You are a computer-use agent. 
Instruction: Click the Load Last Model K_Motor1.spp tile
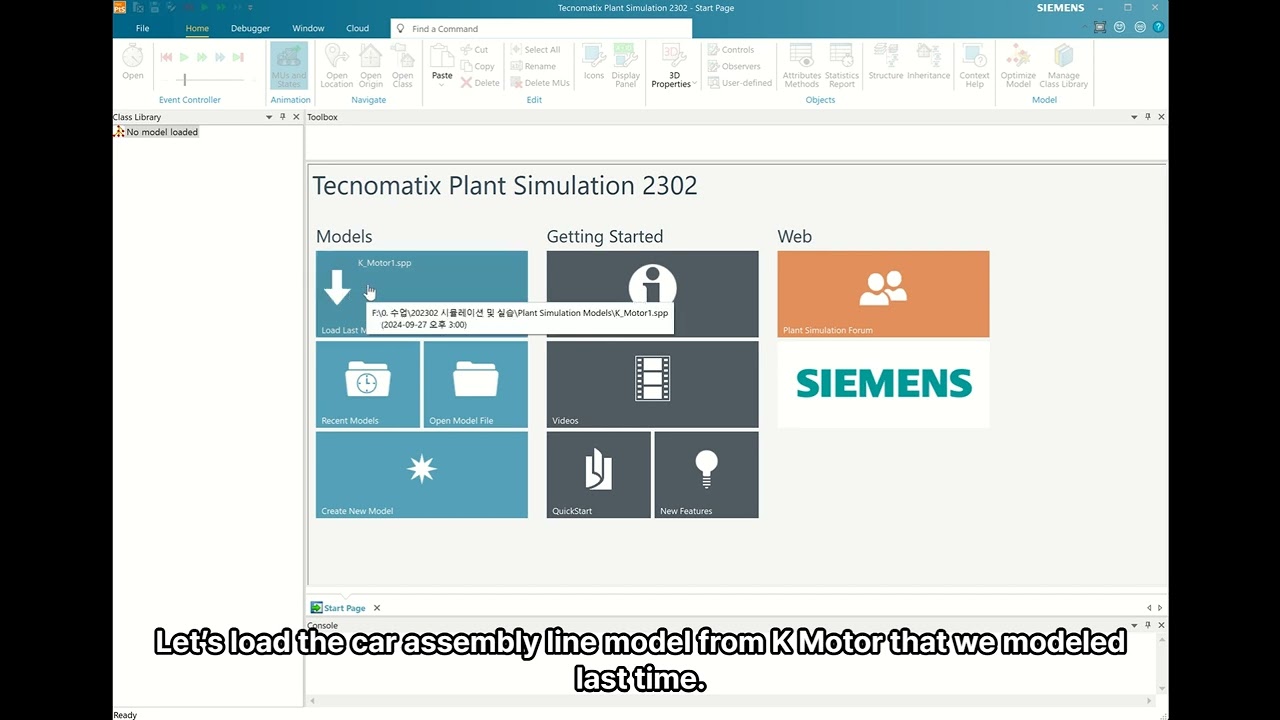click(422, 294)
